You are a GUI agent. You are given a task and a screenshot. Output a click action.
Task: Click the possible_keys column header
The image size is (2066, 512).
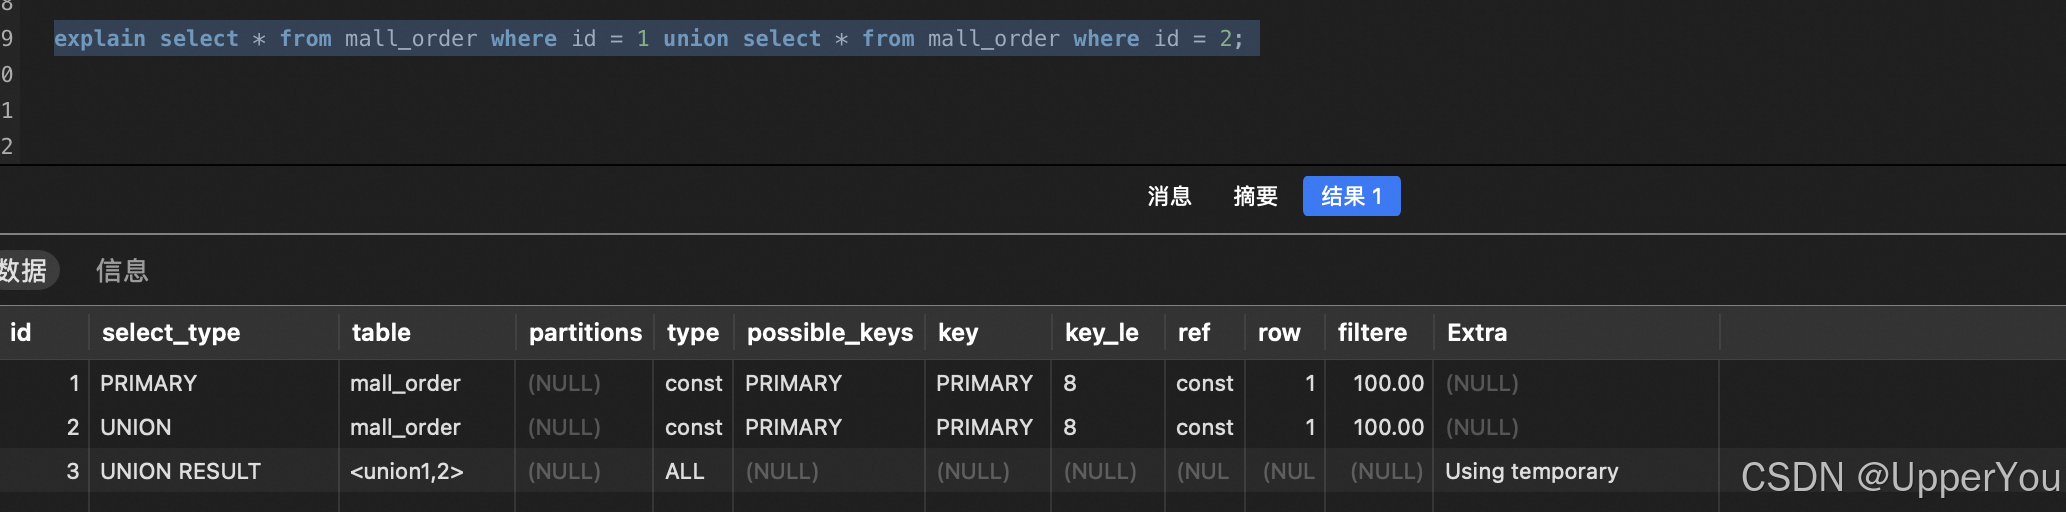pos(829,333)
